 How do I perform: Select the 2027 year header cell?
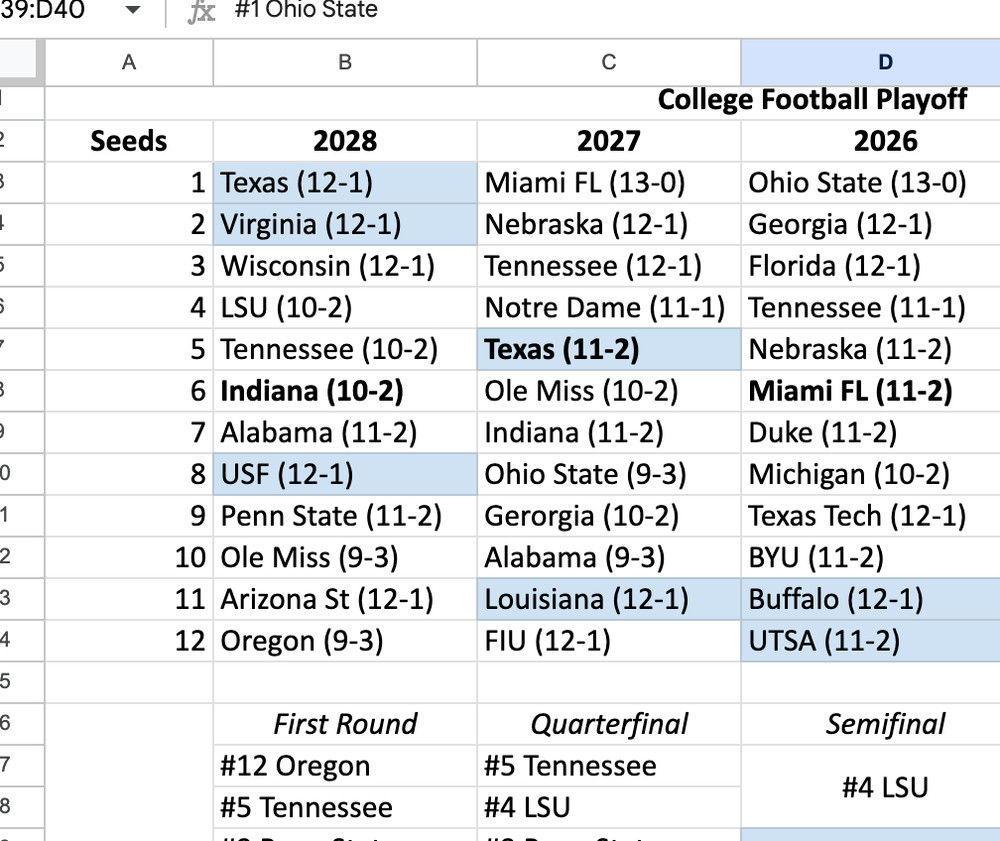608,140
